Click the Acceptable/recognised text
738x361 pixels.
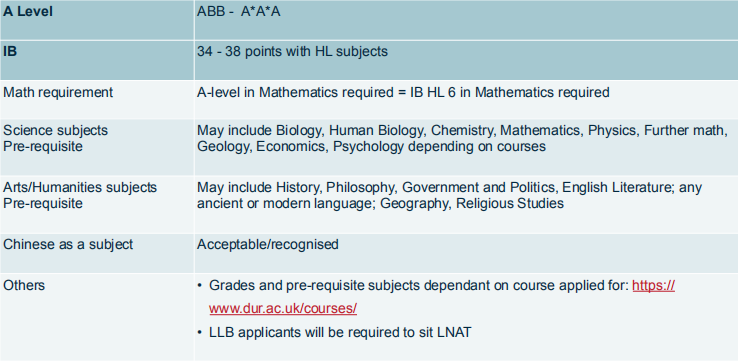[x=268, y=245]
